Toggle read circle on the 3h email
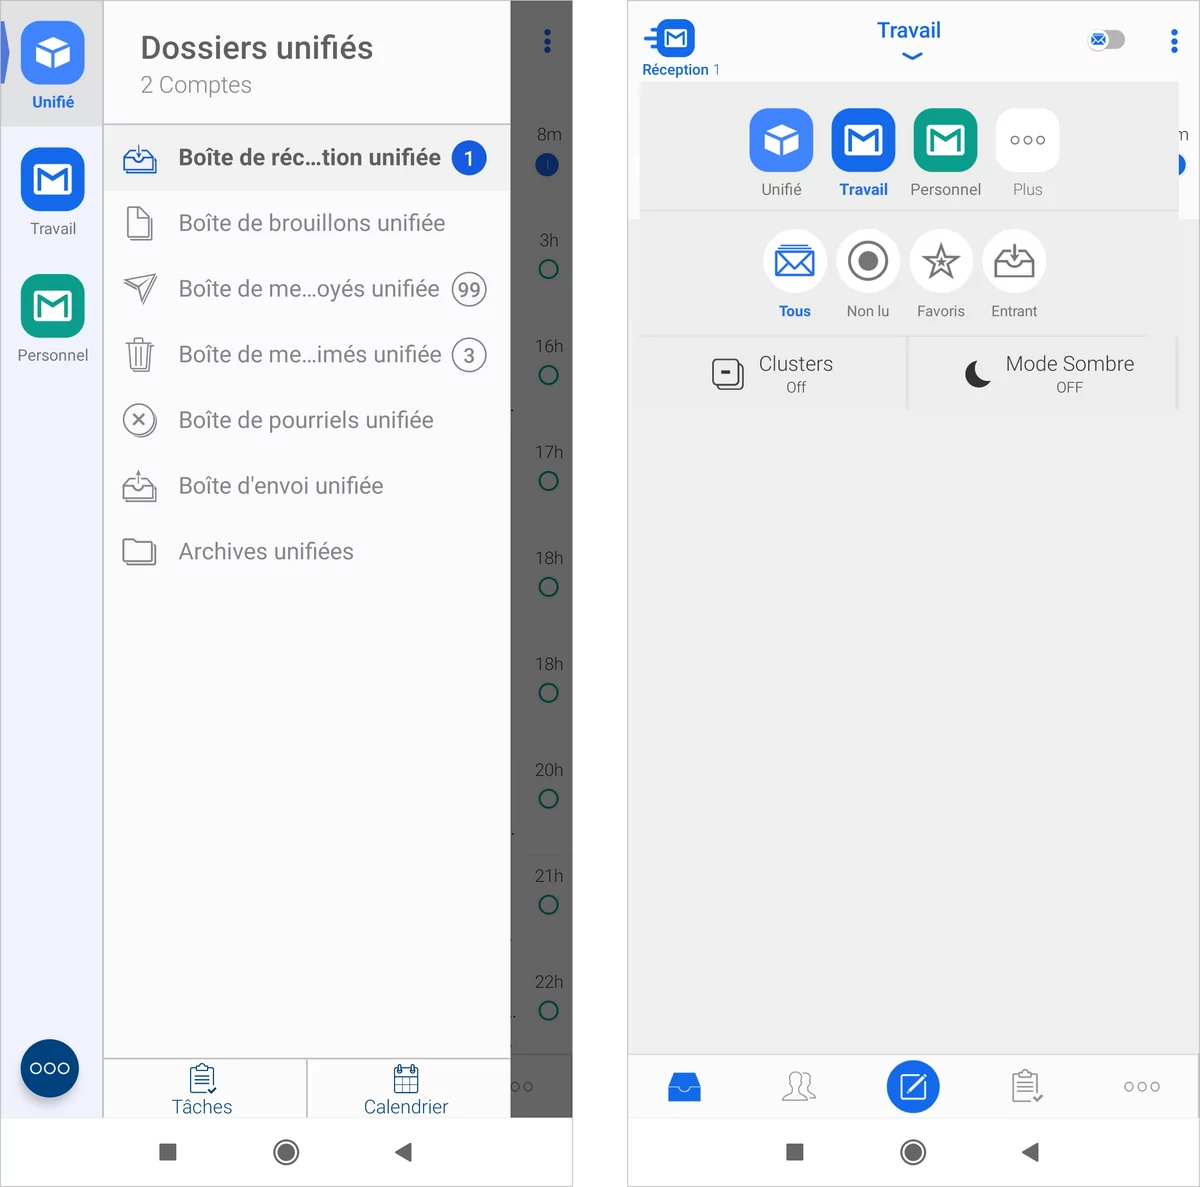Image resolution: width=1200 pixels, height=1187 pixels. [548, 269]
